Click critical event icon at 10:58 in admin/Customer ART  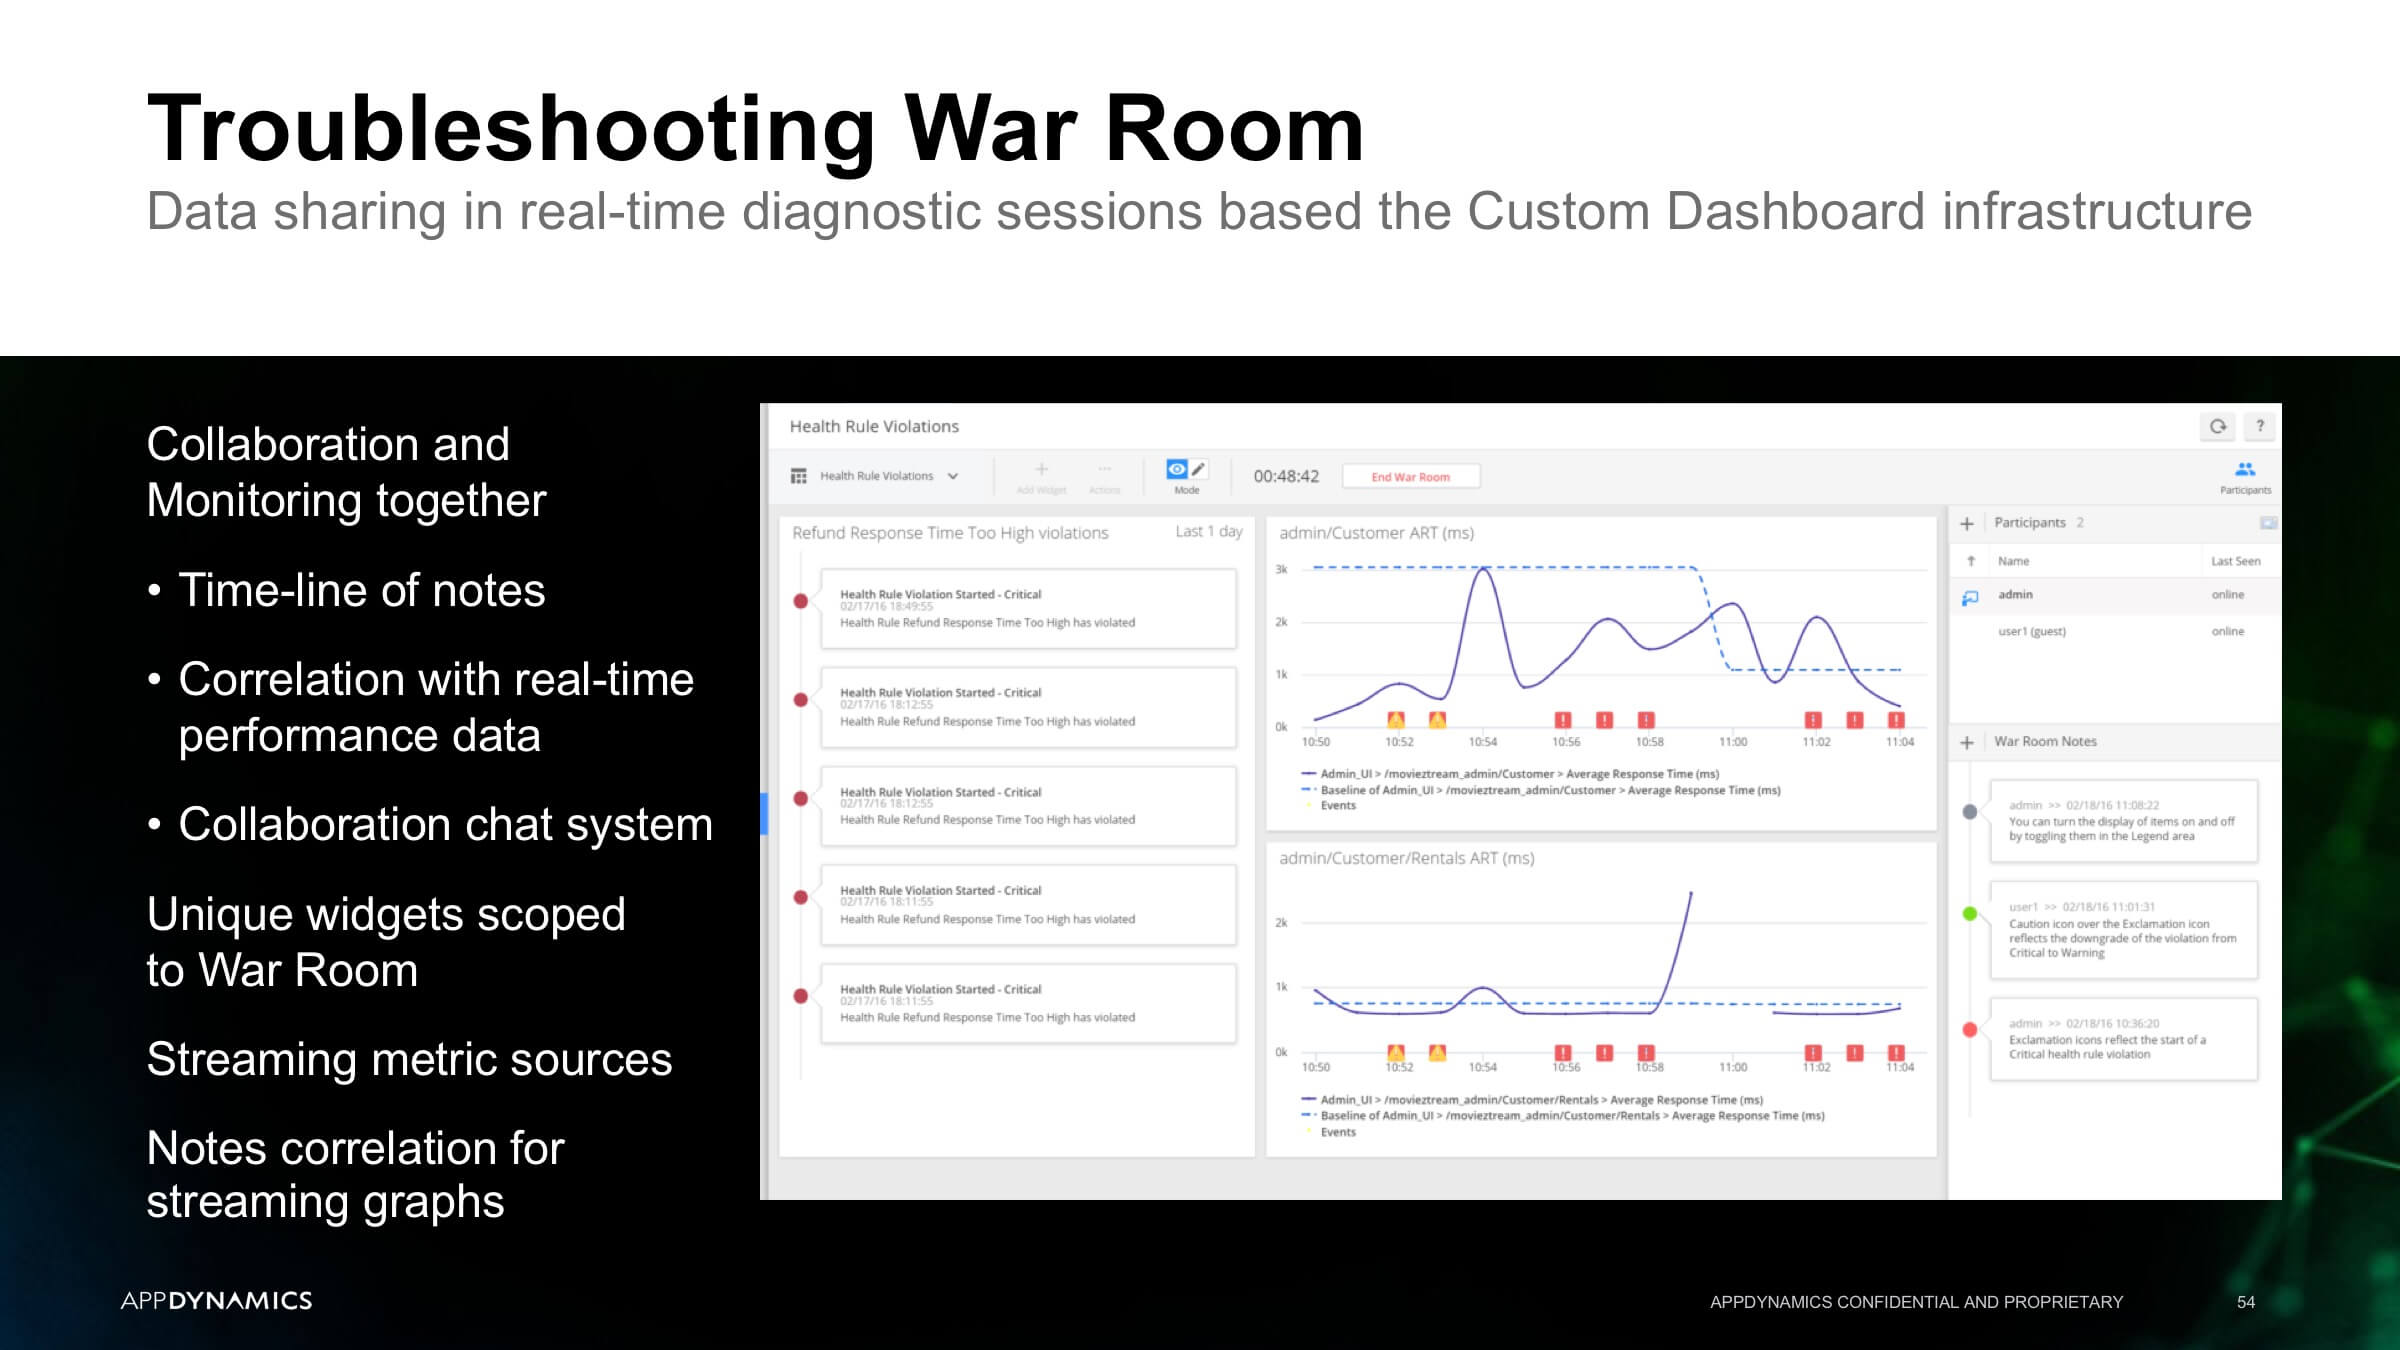pyautogui.click(x=1646, y=720)
